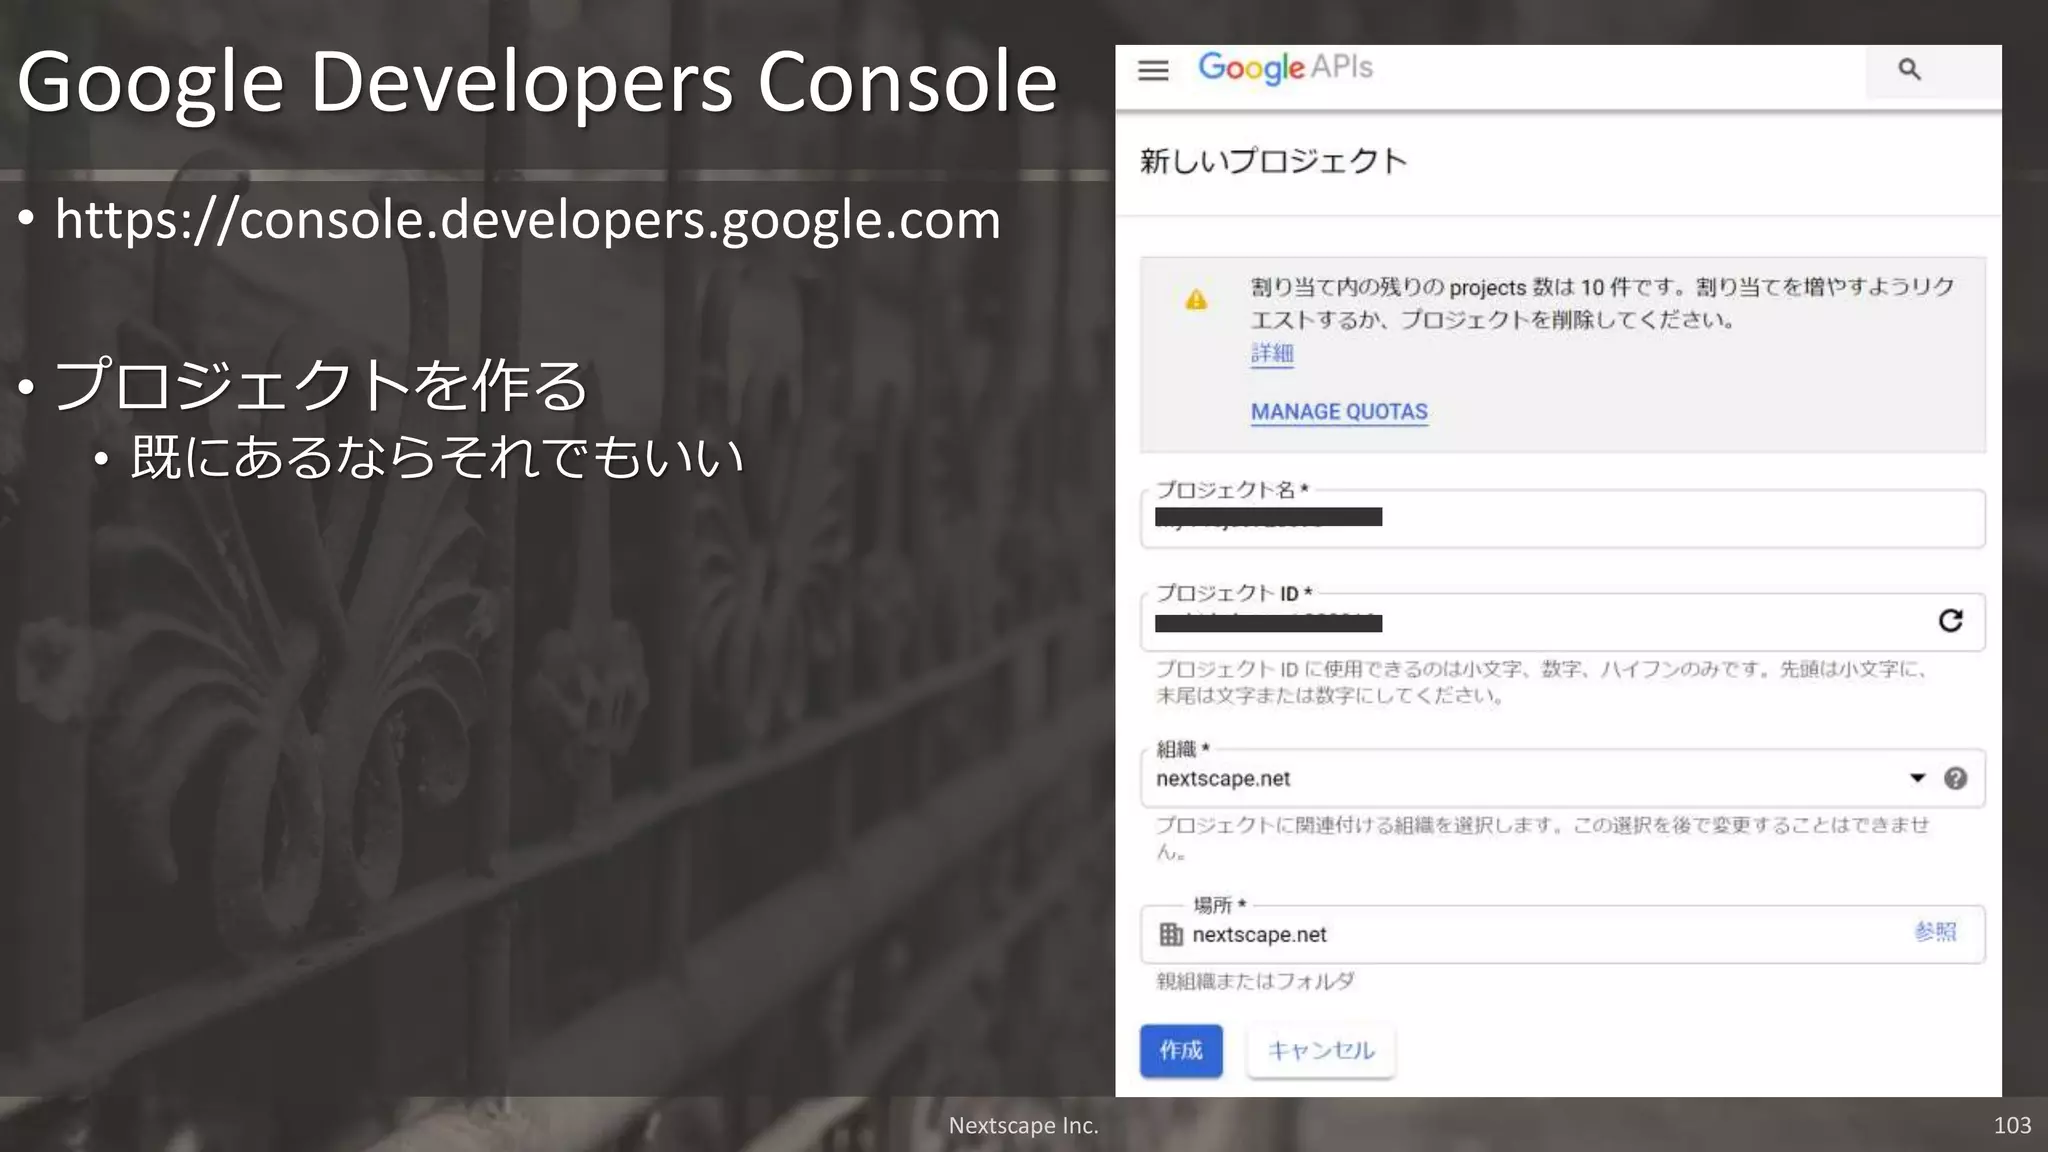Click the 親組織またはフォルダ helper text
Screen dimensions: 2048x1152
pyautogui.click(x=1255, y=981)
